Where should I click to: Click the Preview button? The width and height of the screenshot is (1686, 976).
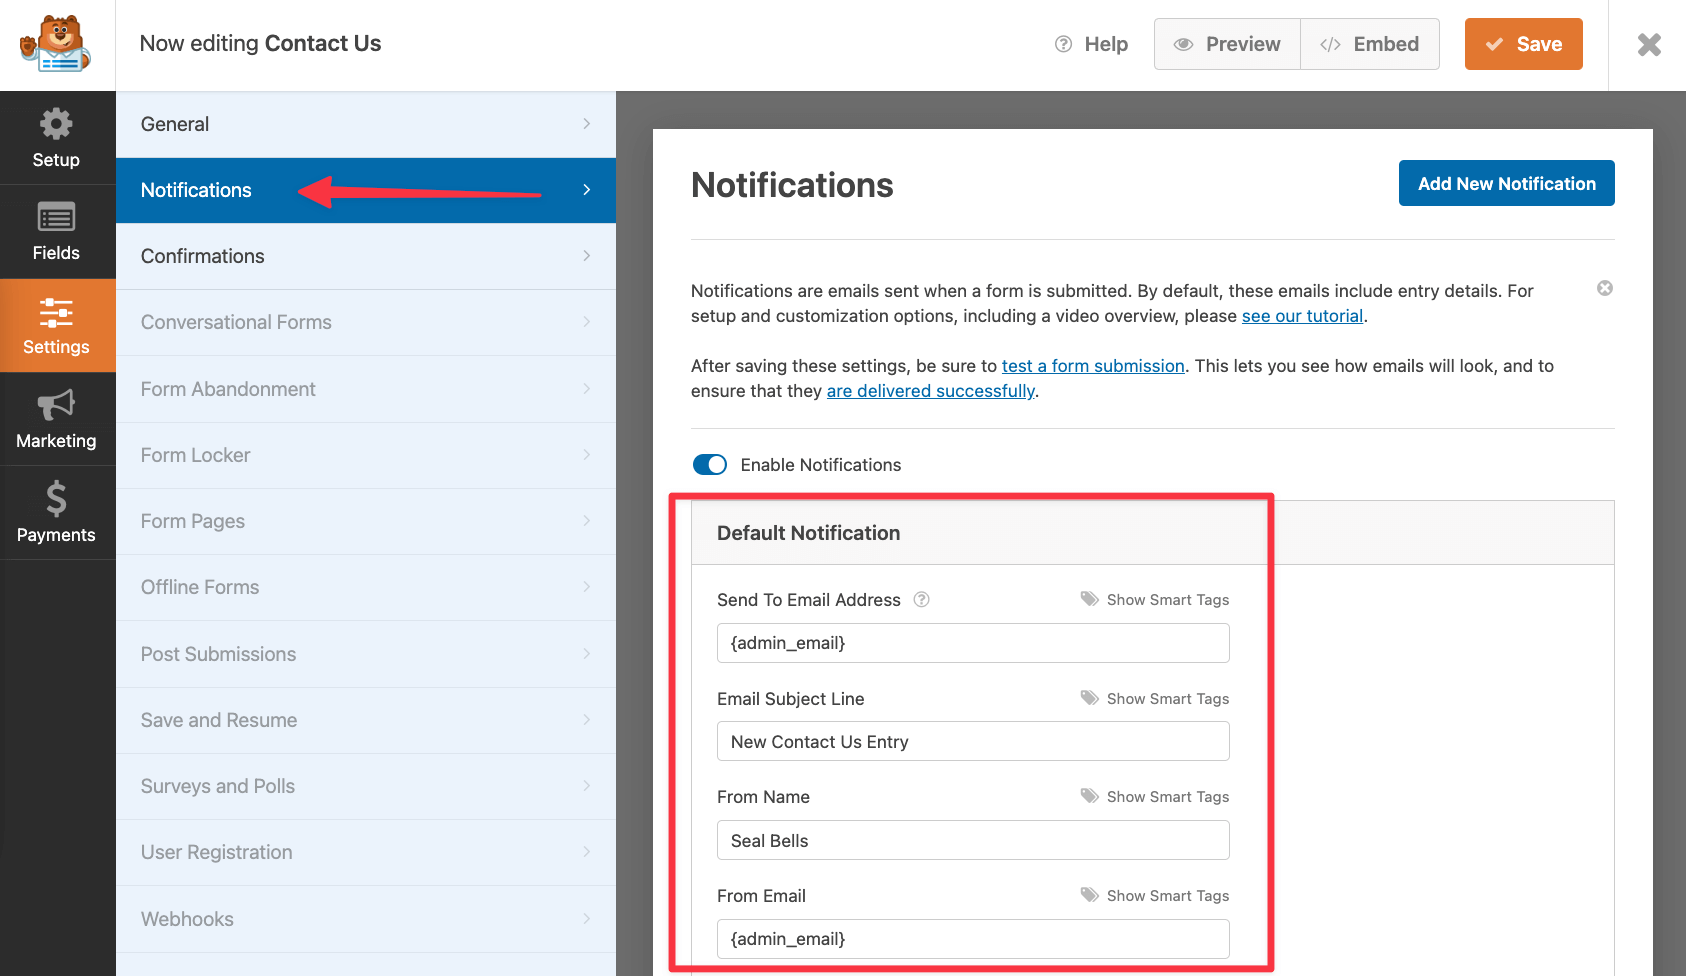(x=1227, y=44)
